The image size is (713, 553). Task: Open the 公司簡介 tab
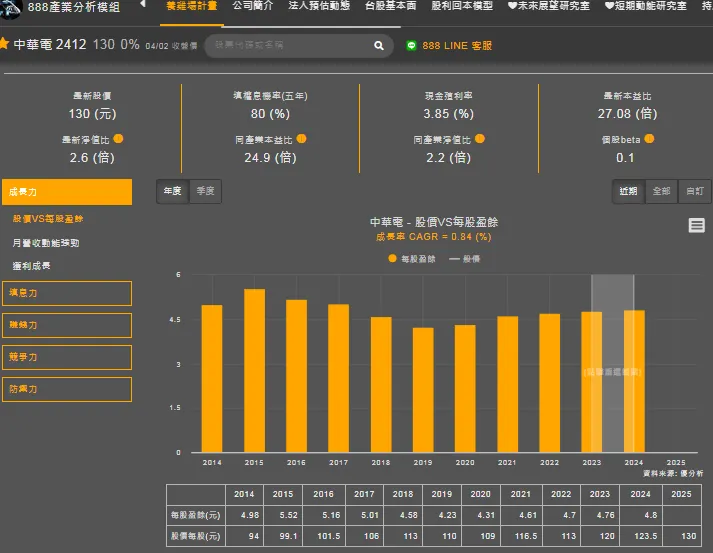[x=252, y=6]
